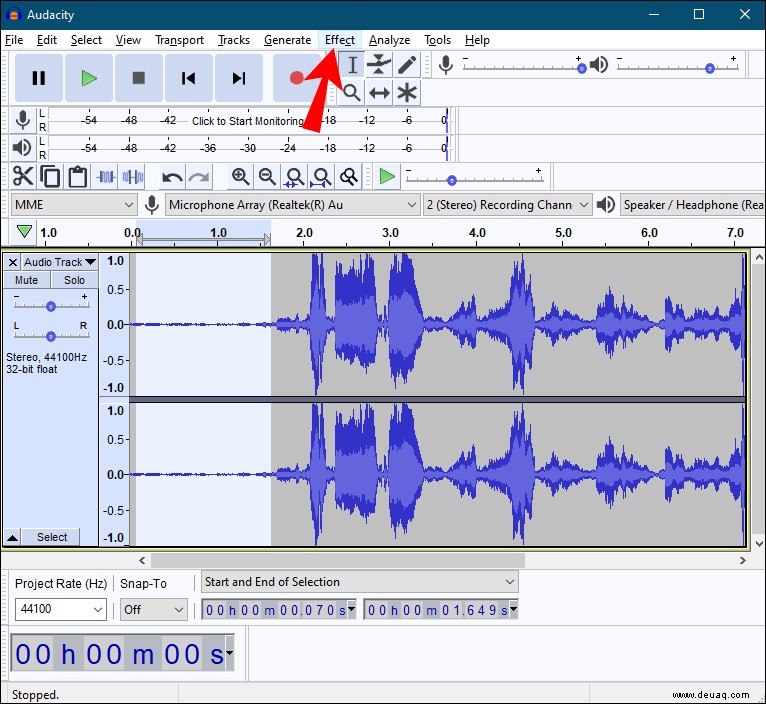Pick the Selection (I-beam) tool
Viewport: 766px width, 704px height.
[x=352, y=64]
